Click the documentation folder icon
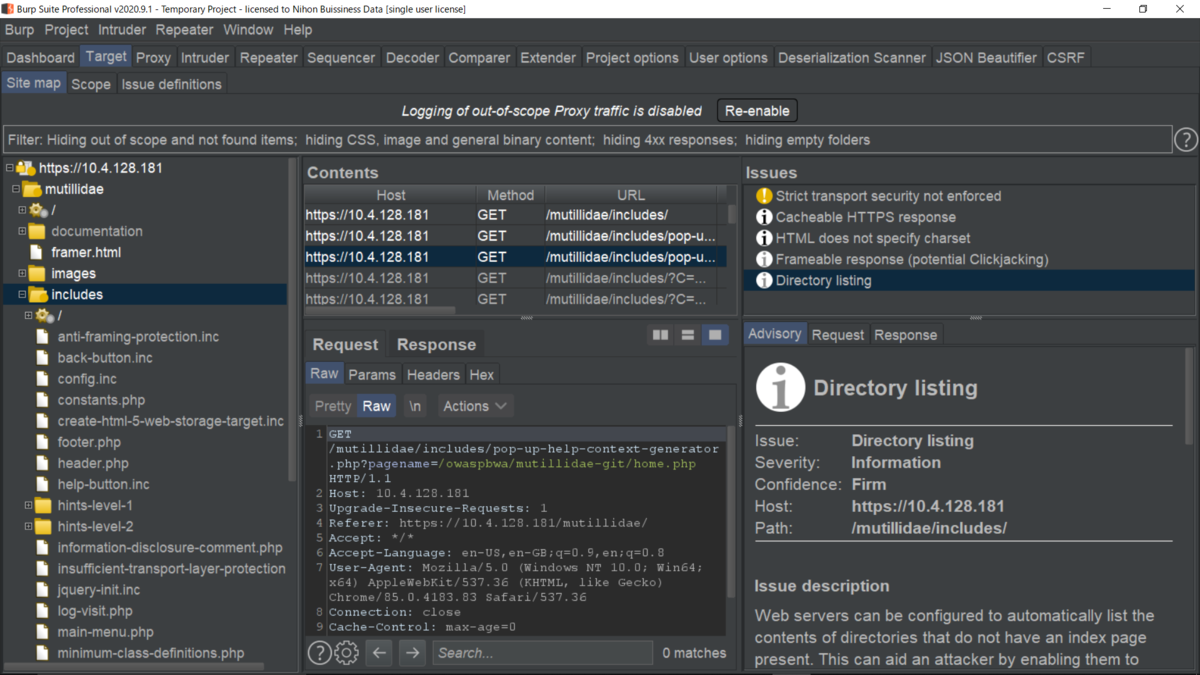The width and height of the screenshot is (1200, 675). pos(37,231)
